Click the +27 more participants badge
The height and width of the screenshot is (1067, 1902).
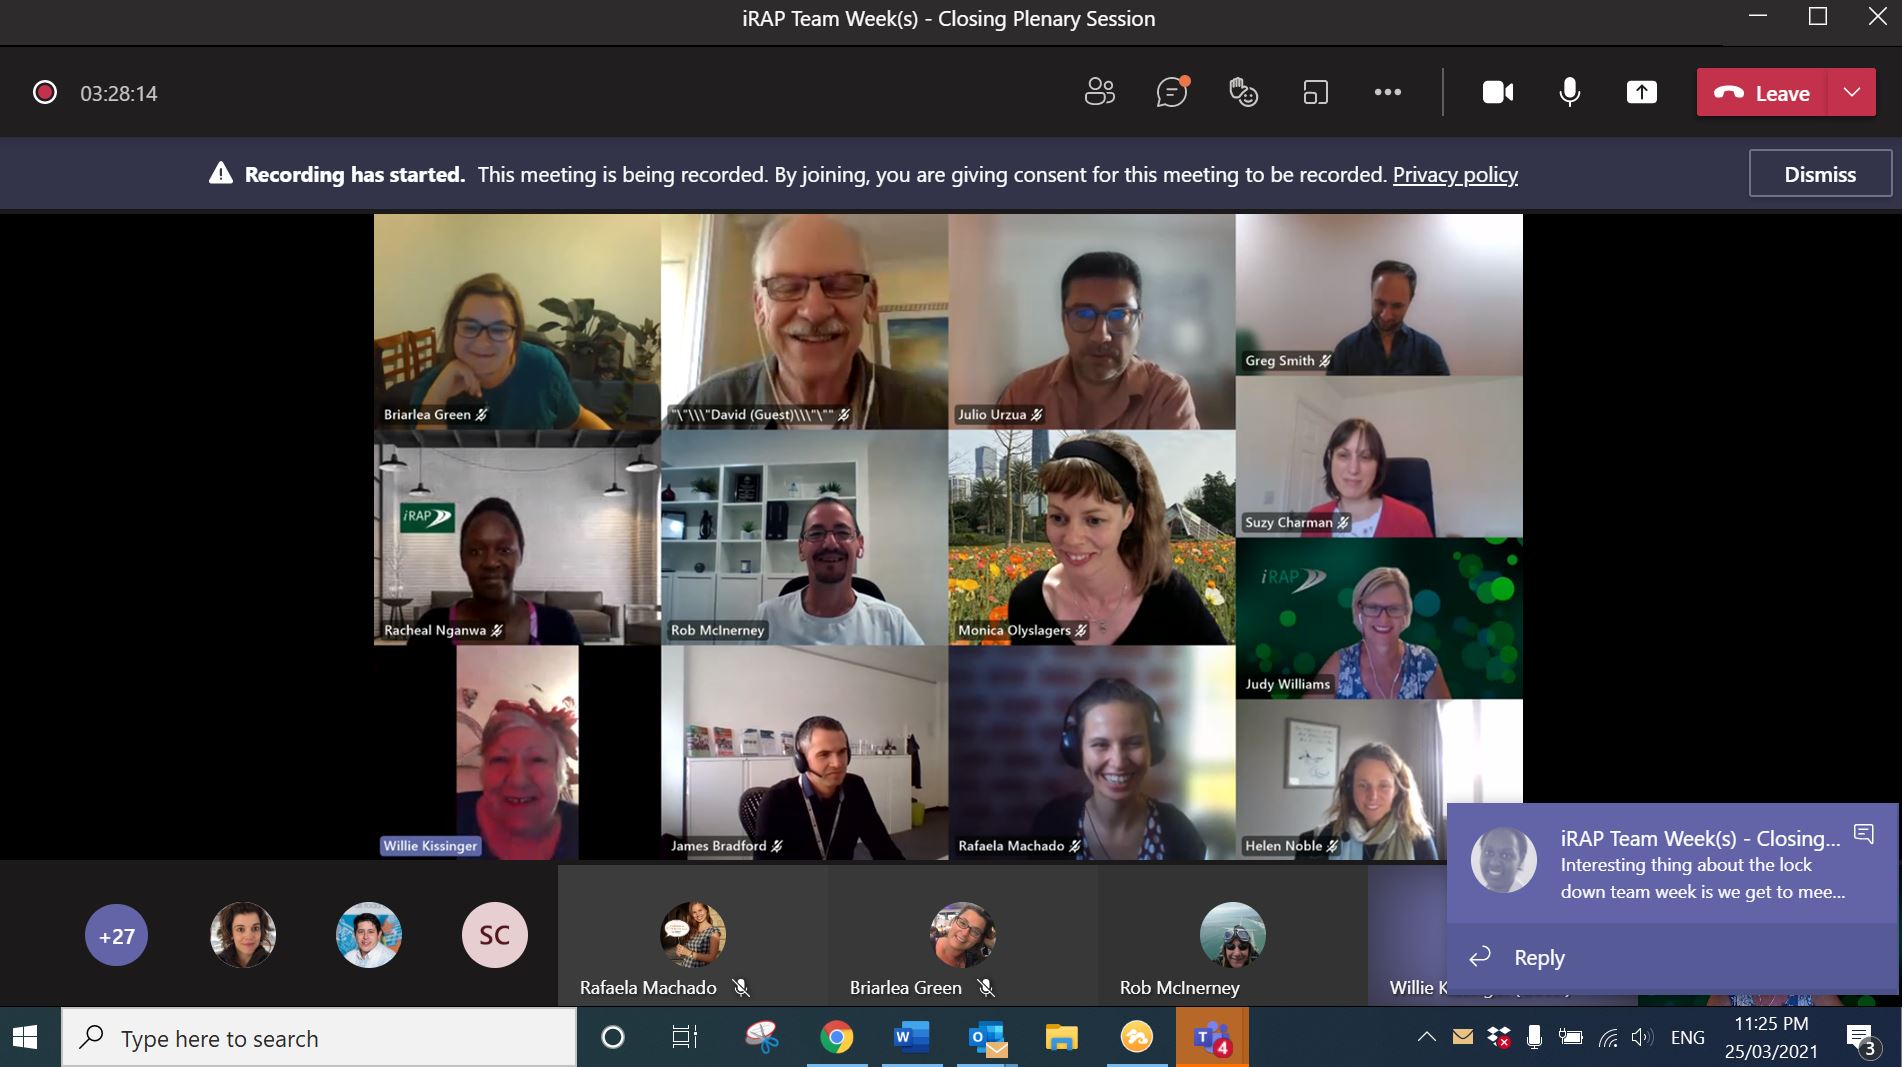(x=116, y=936)
